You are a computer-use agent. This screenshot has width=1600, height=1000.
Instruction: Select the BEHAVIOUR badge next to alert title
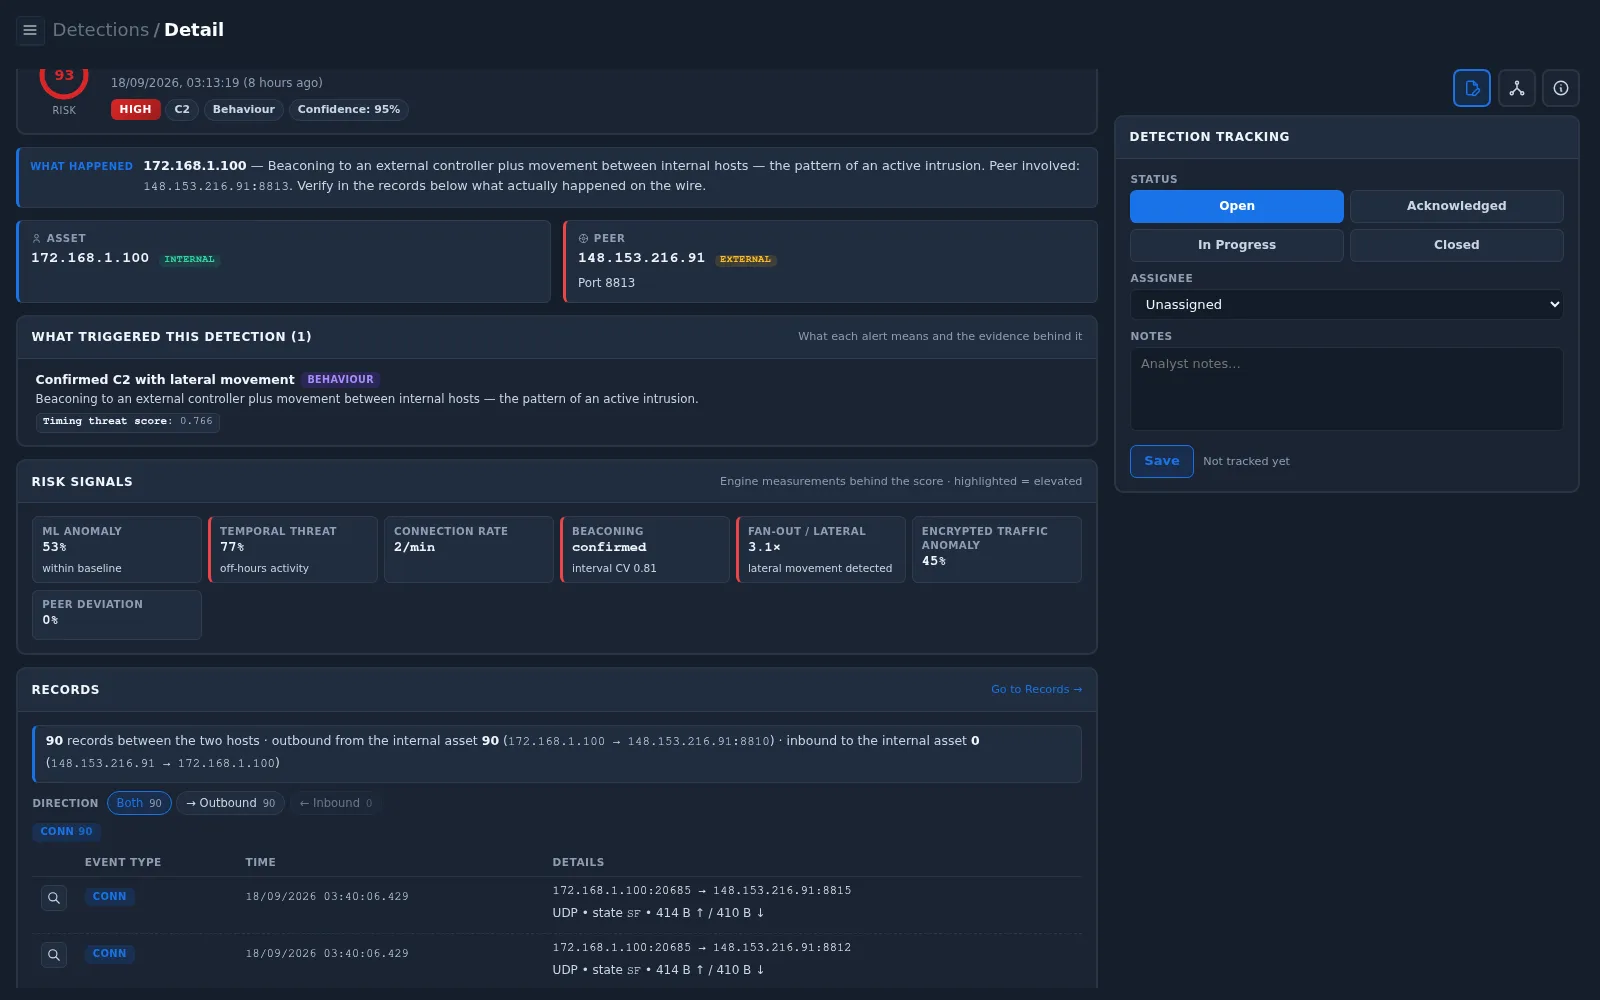340,379
